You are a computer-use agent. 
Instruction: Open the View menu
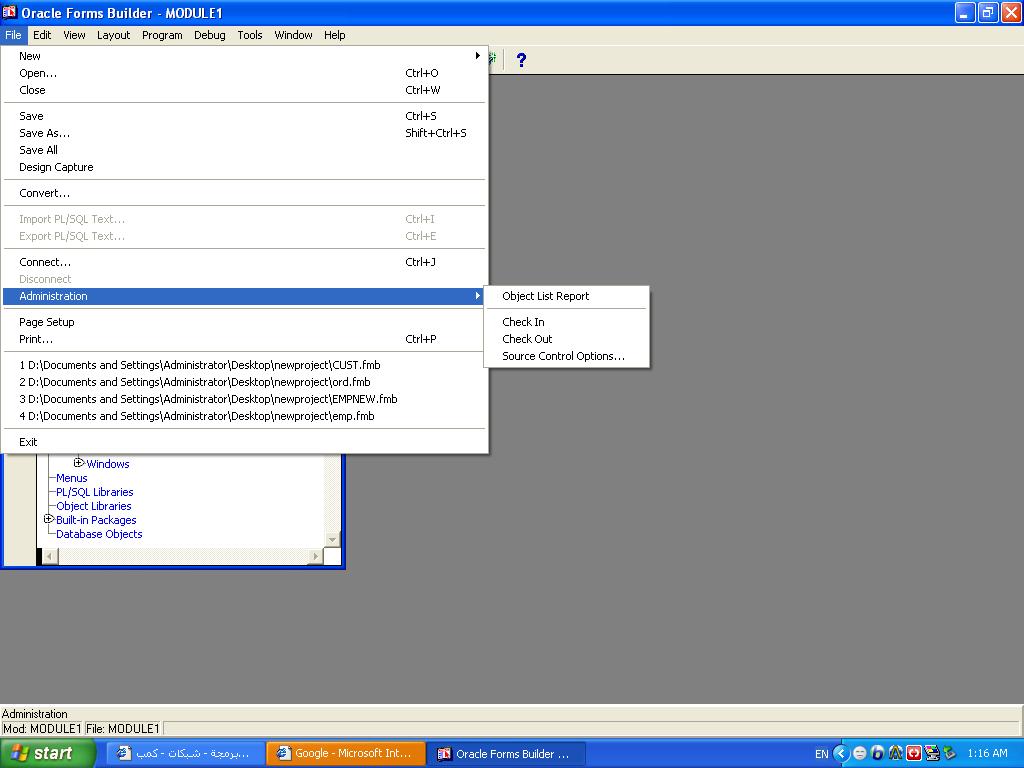(x=74, y=35)
